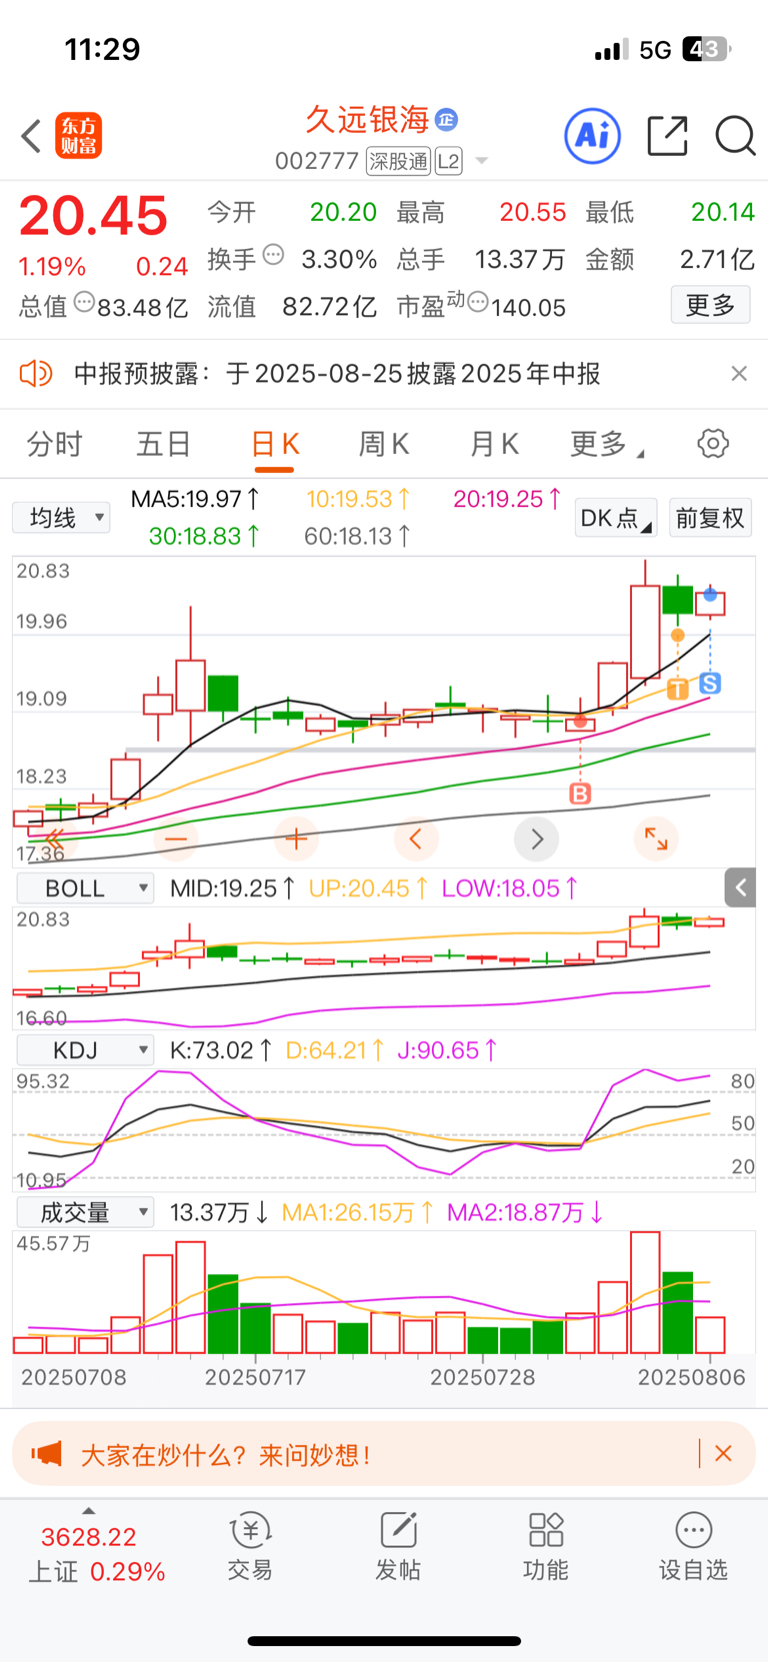Zoom out chart with minus icon
Screen dimensions: 768x1663
176,839
